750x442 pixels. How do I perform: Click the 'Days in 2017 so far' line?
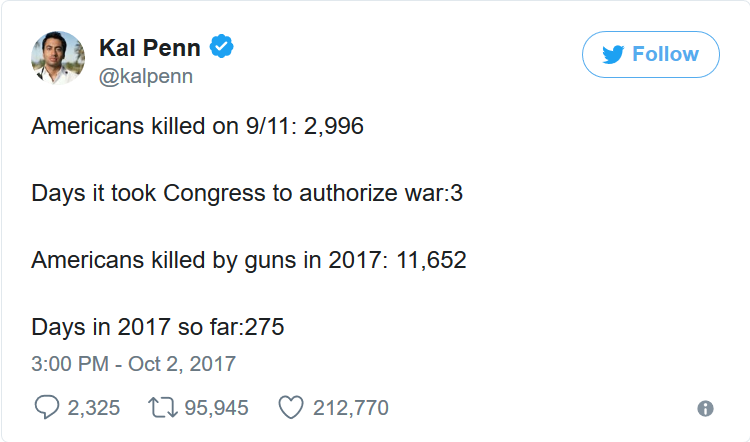tap(158, 328)
